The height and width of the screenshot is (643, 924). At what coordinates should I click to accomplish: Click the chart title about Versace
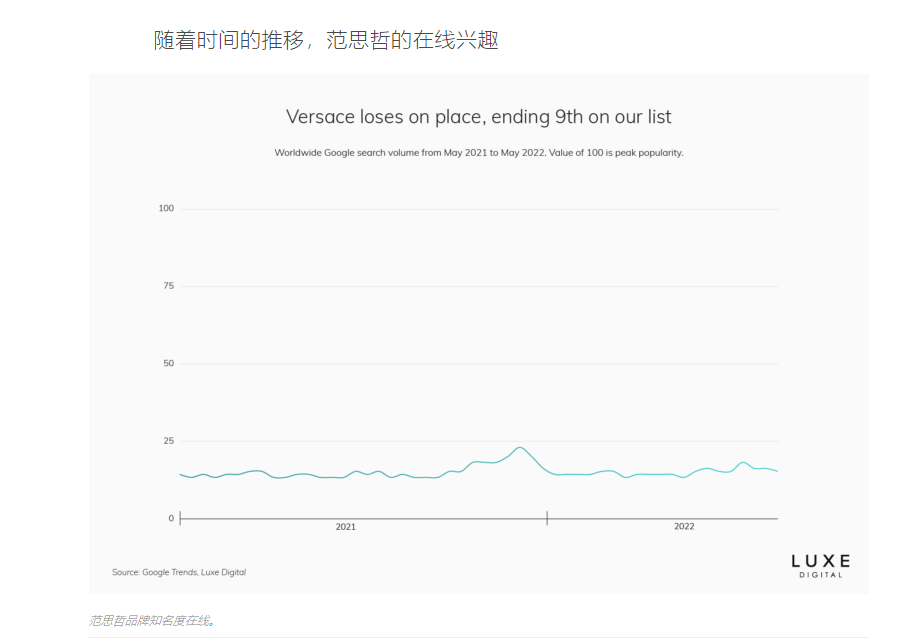478,117
